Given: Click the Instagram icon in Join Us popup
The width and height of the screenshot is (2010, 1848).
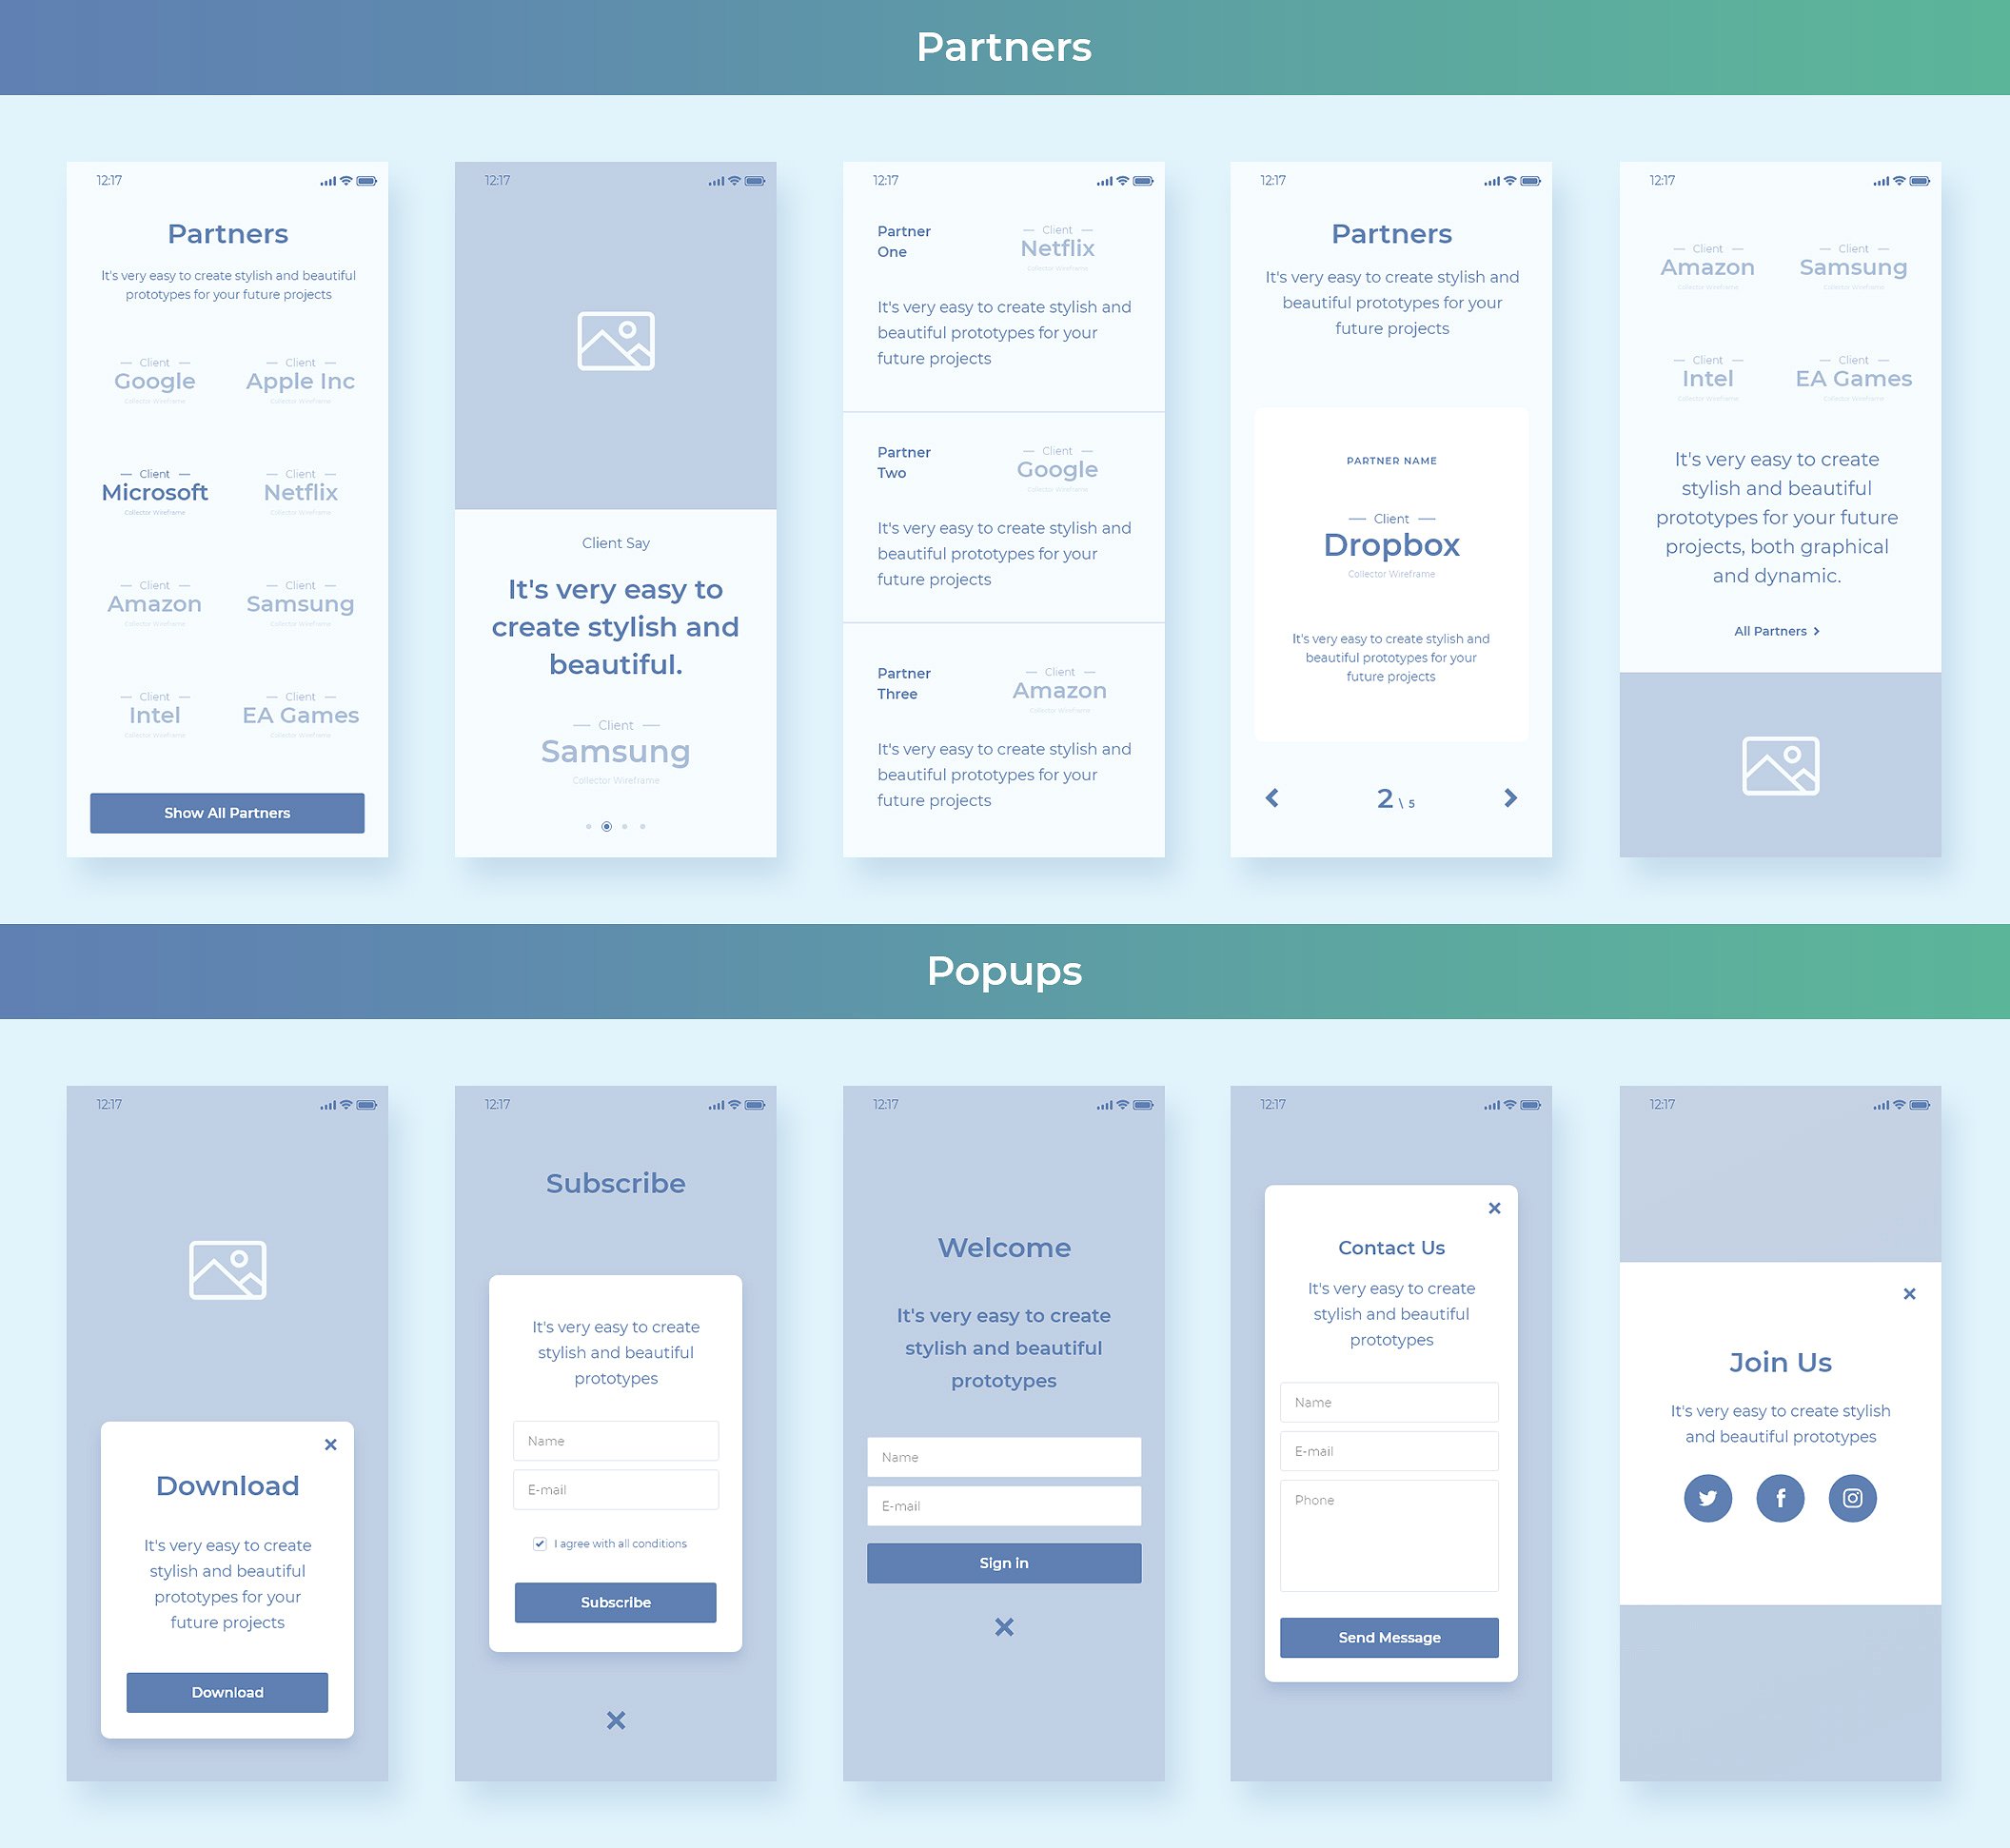Looking at the screenshot, I should point(1852,1496).
